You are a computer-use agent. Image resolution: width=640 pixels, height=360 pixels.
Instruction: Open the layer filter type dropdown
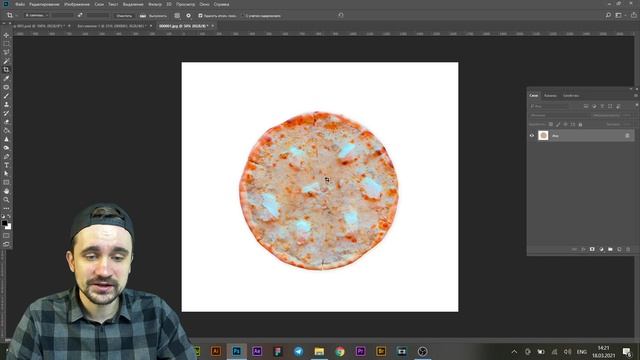point(549,106)
